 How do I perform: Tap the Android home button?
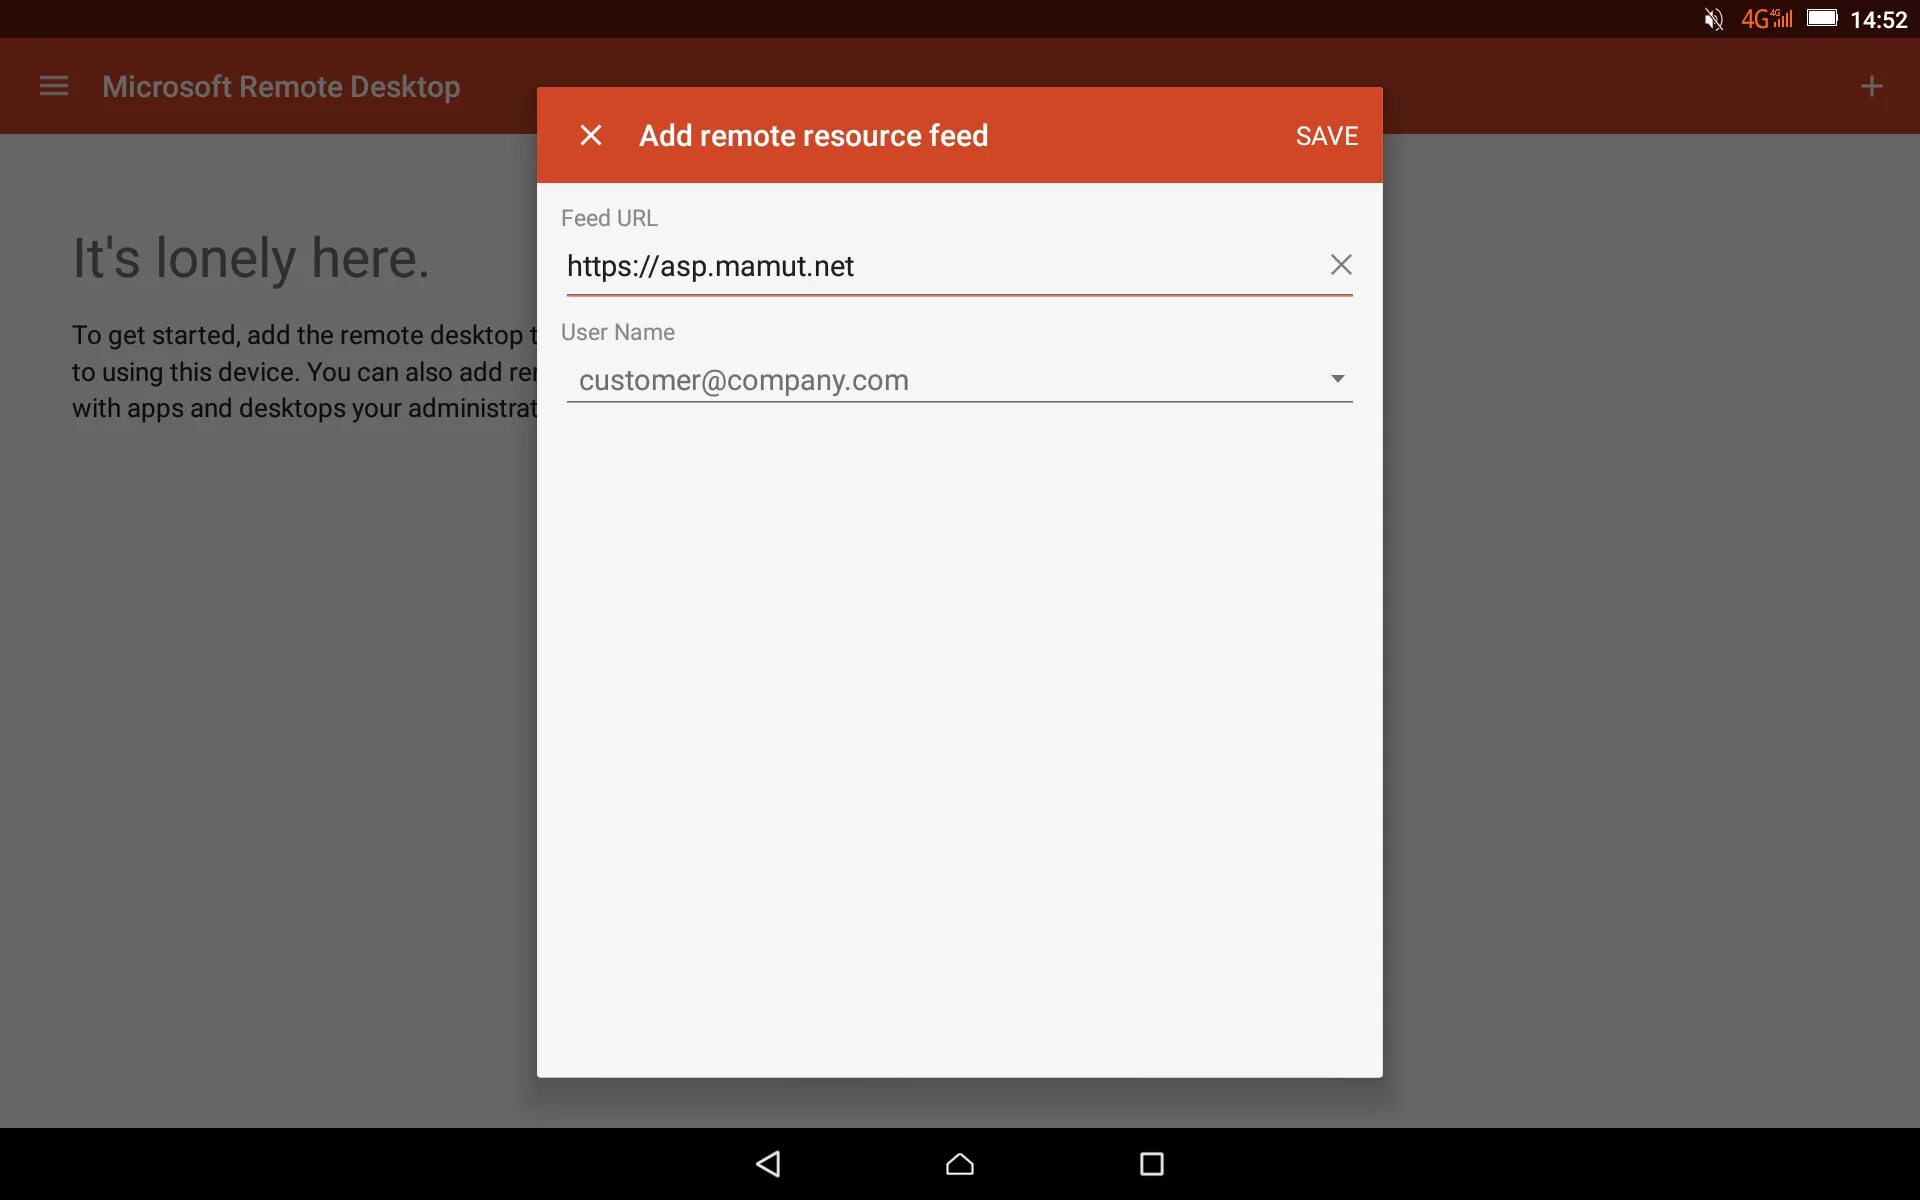pyautogui.click(x=960, y=1163)
